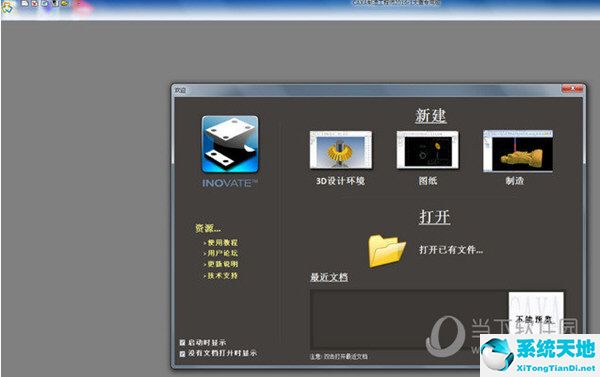
Task: Open the 用户论坛 resource link
Action: [x=222, y=253]
